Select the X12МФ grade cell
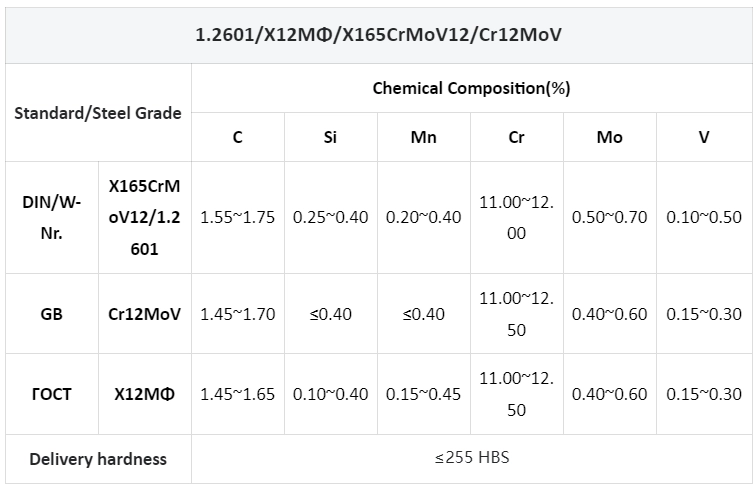Image resolution: width=756 pixels, height=488 pixels. tap(145, 394)
